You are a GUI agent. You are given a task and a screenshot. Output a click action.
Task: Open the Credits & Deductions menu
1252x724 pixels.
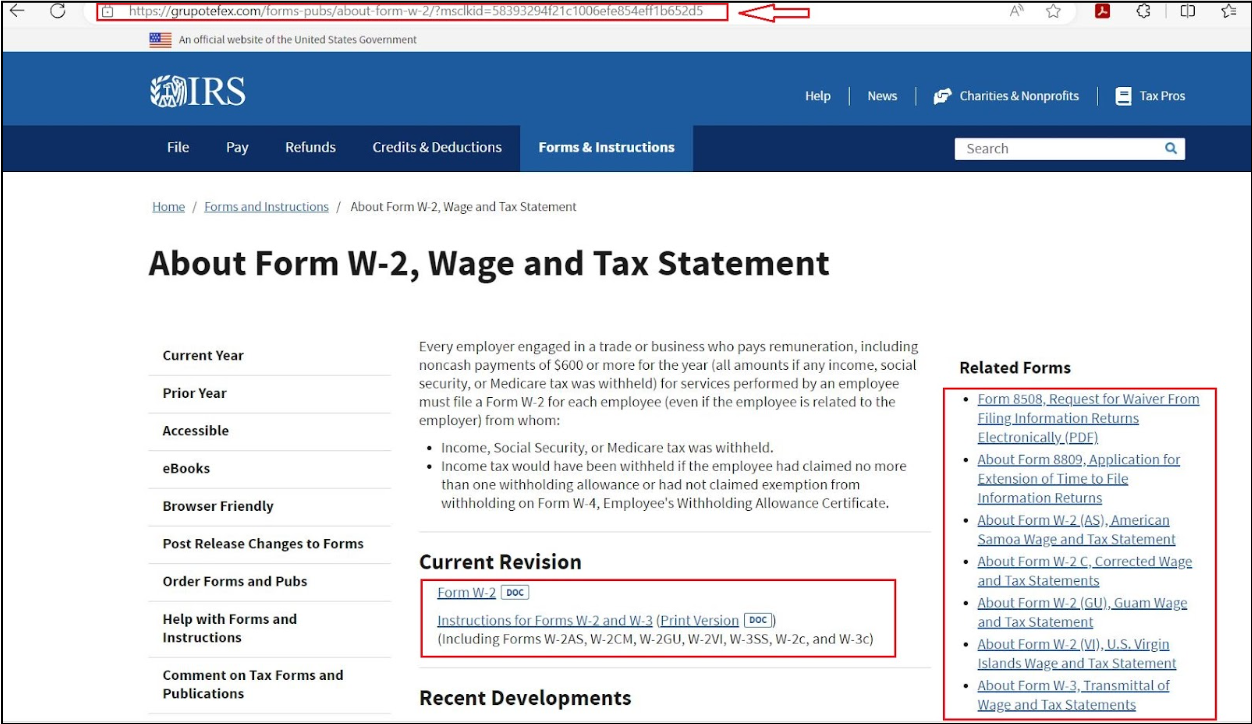(437, 147)
